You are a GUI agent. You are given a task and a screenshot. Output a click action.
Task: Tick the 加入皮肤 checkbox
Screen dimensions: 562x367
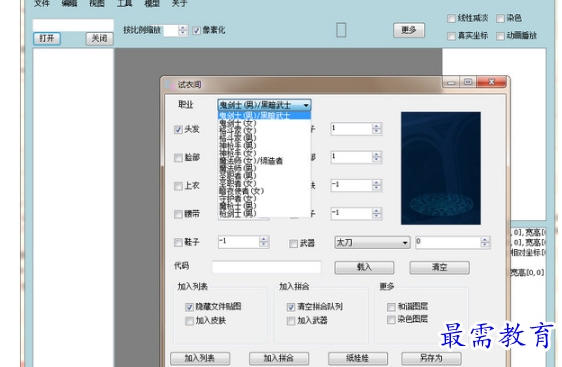[189, 321]
